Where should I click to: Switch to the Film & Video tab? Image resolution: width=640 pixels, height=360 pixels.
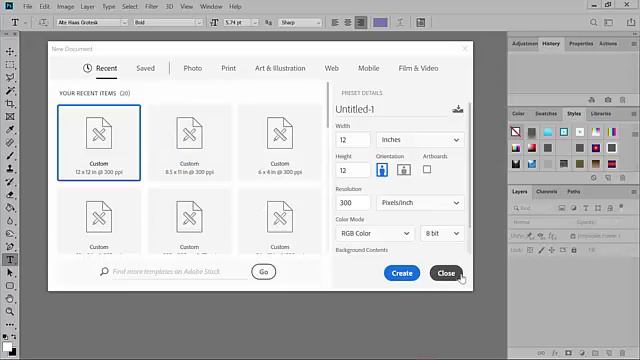pos(418,68)
